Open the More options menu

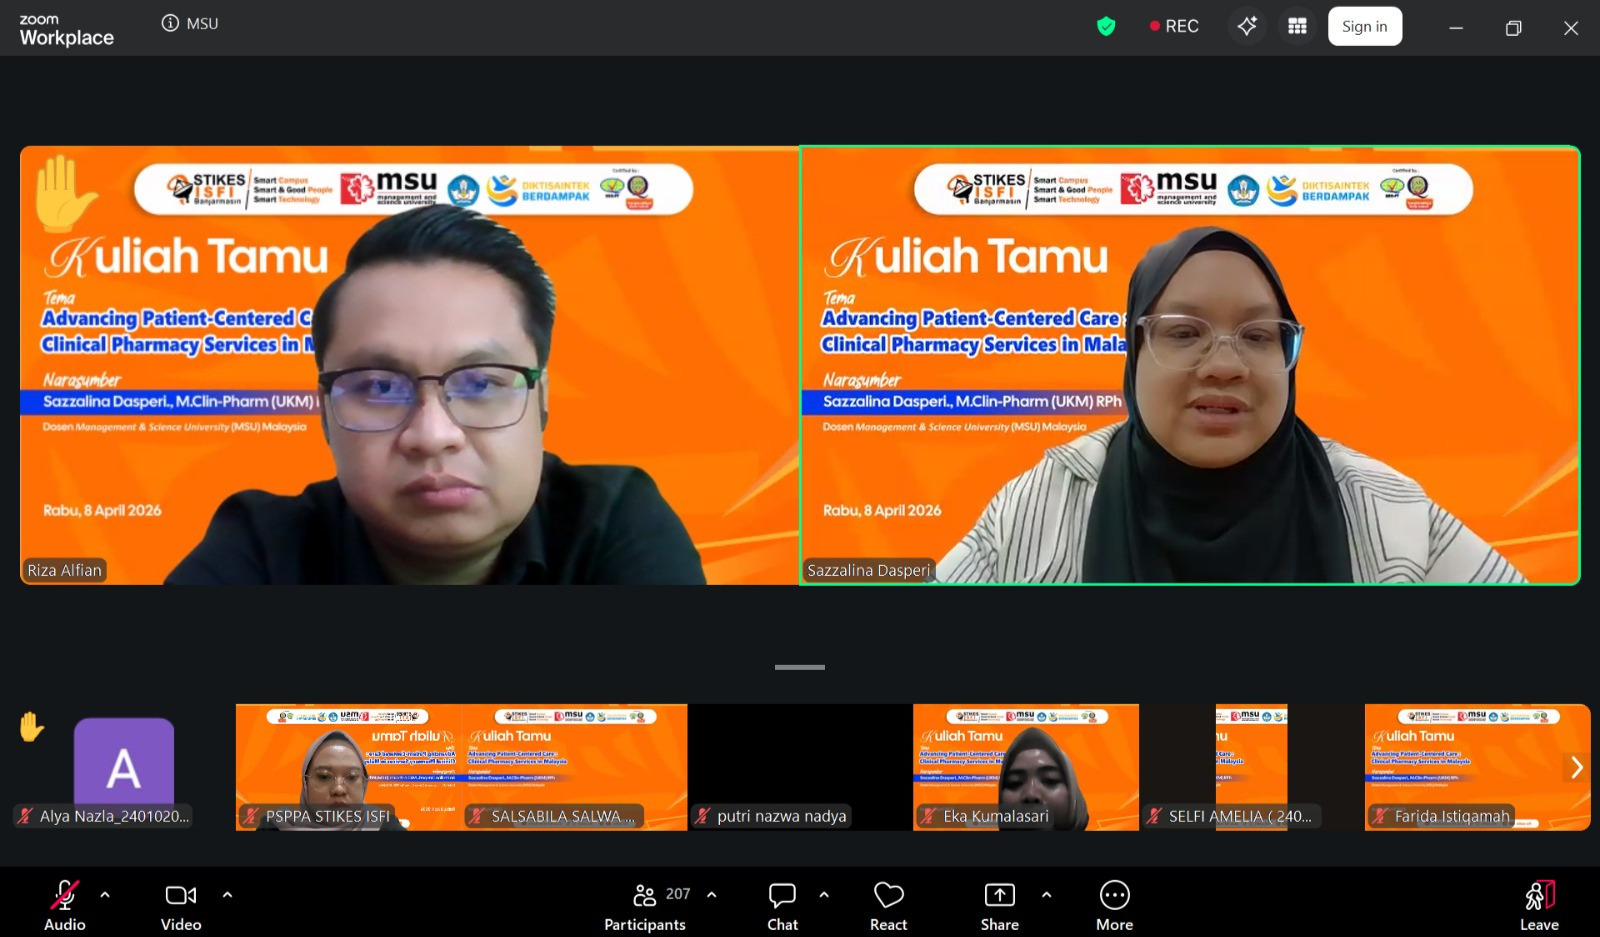1114,906
